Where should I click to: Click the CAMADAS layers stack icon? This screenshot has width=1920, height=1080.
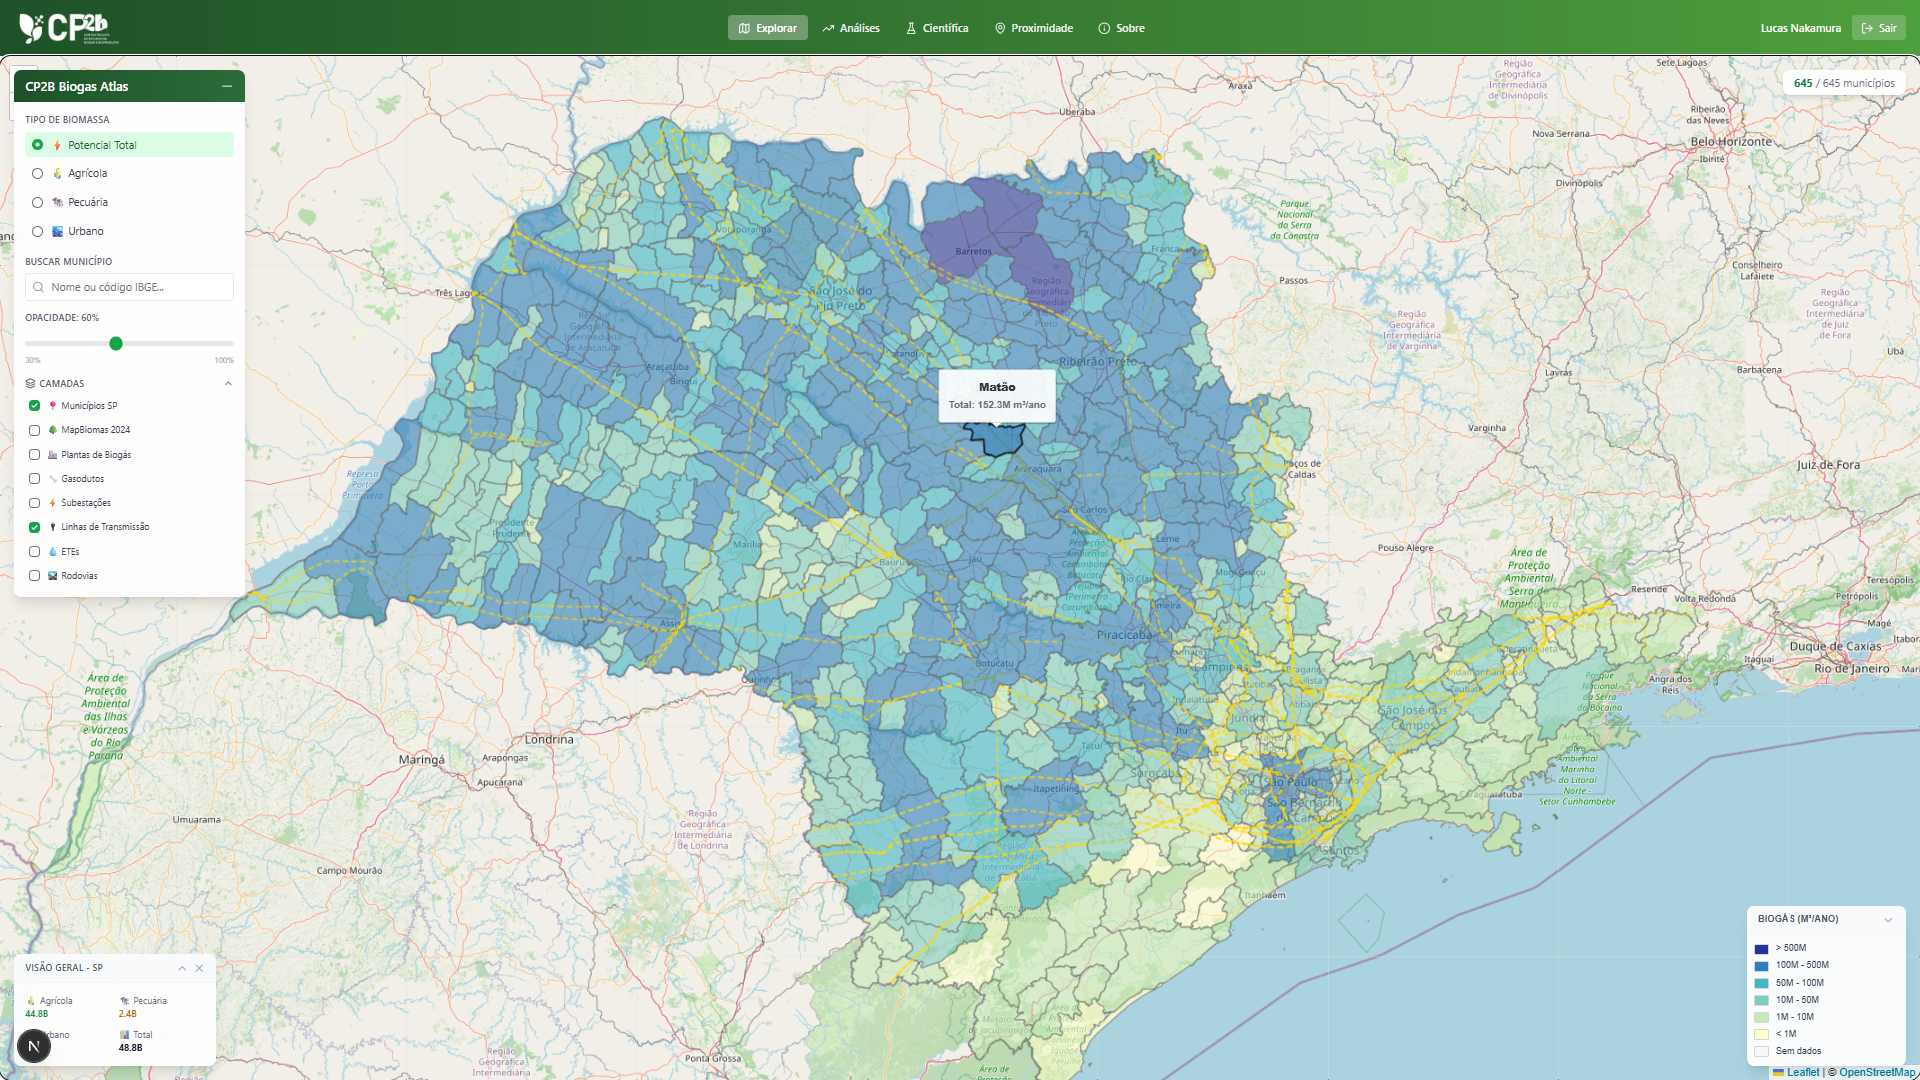(x=30, y=383)
